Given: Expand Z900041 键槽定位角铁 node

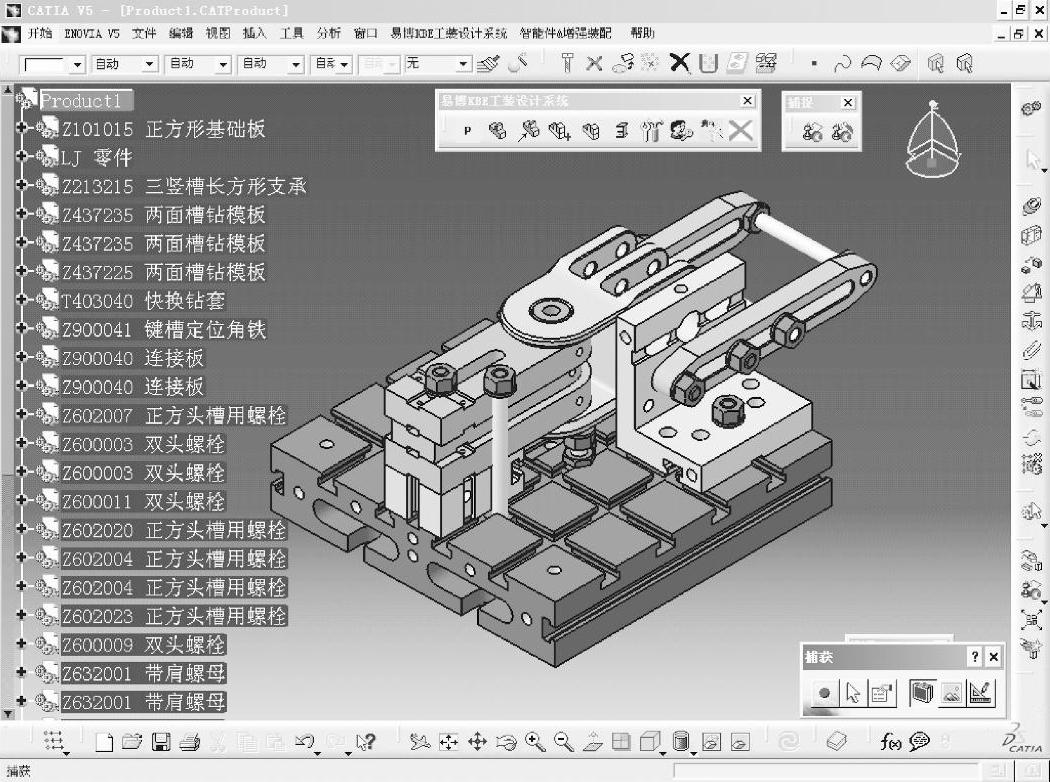Looking at the screenshot, I should [21, 328].
